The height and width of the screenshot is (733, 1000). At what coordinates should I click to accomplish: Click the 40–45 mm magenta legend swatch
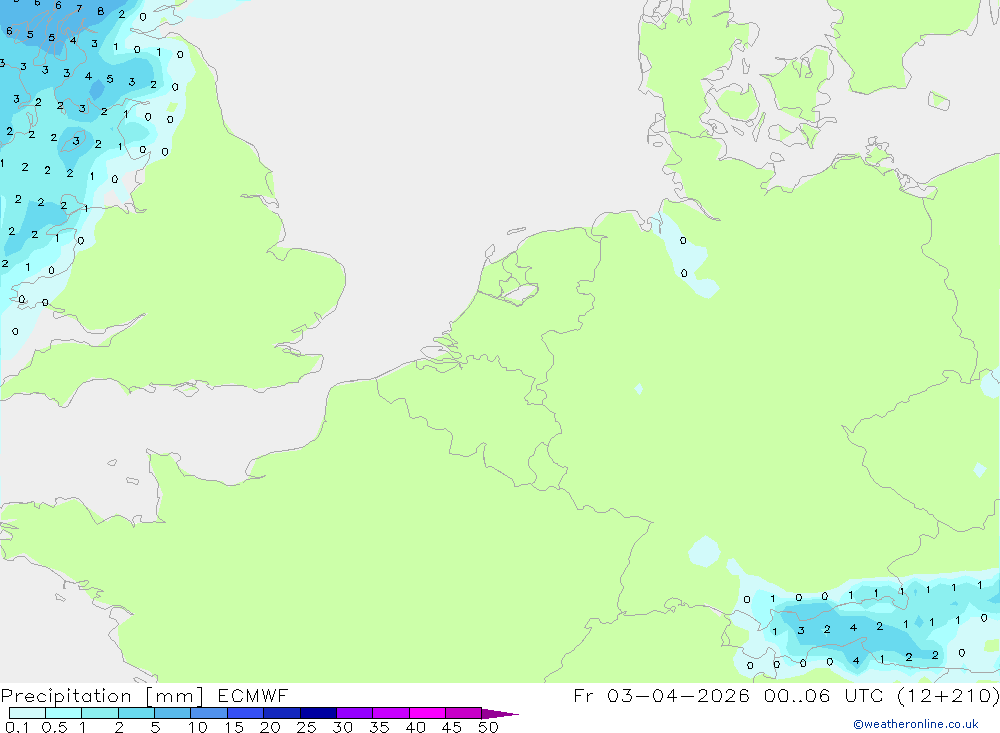[427, 713]
